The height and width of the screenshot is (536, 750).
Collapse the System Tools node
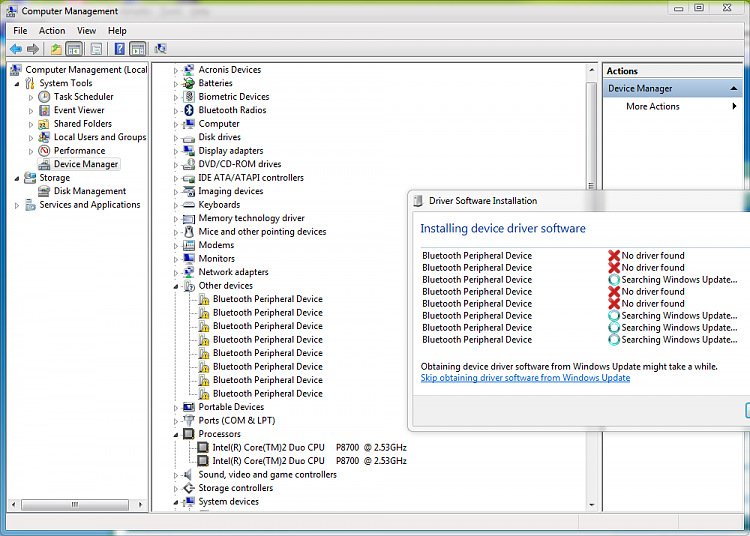17,84
